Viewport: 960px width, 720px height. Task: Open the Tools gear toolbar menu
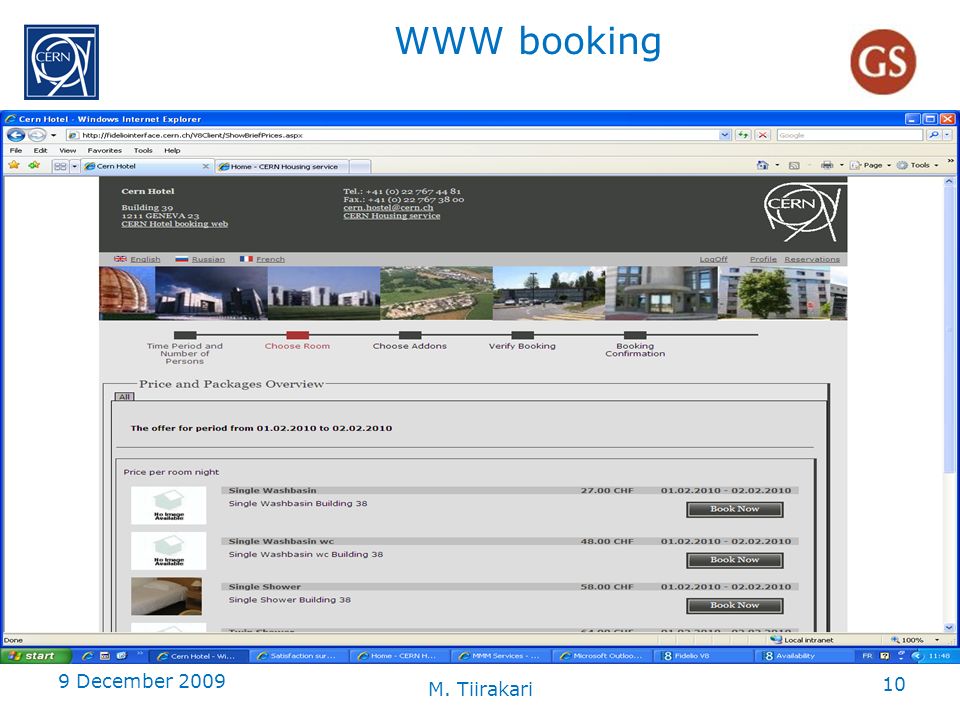point(917,165)
